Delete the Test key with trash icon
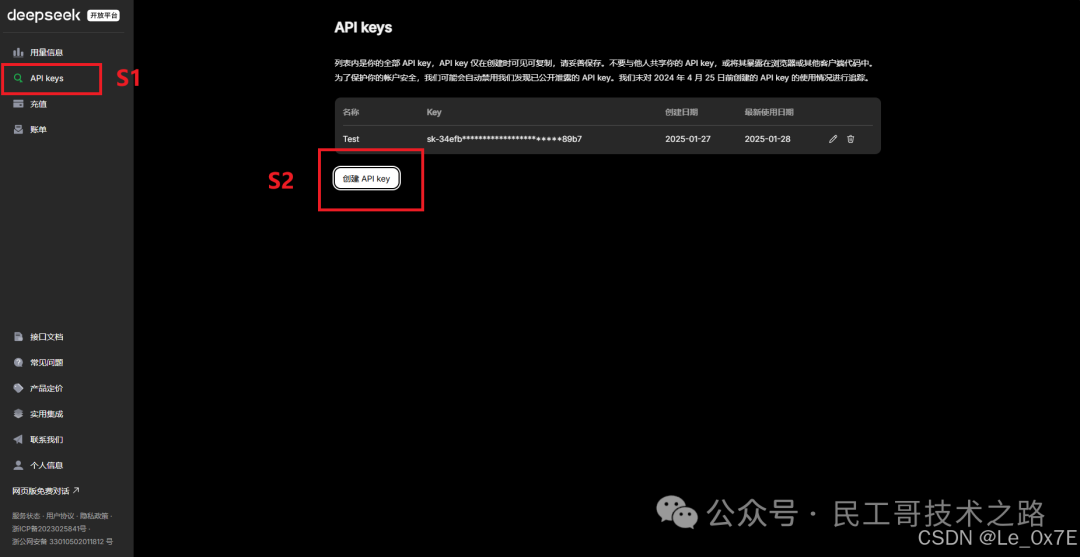 [851, 139]
